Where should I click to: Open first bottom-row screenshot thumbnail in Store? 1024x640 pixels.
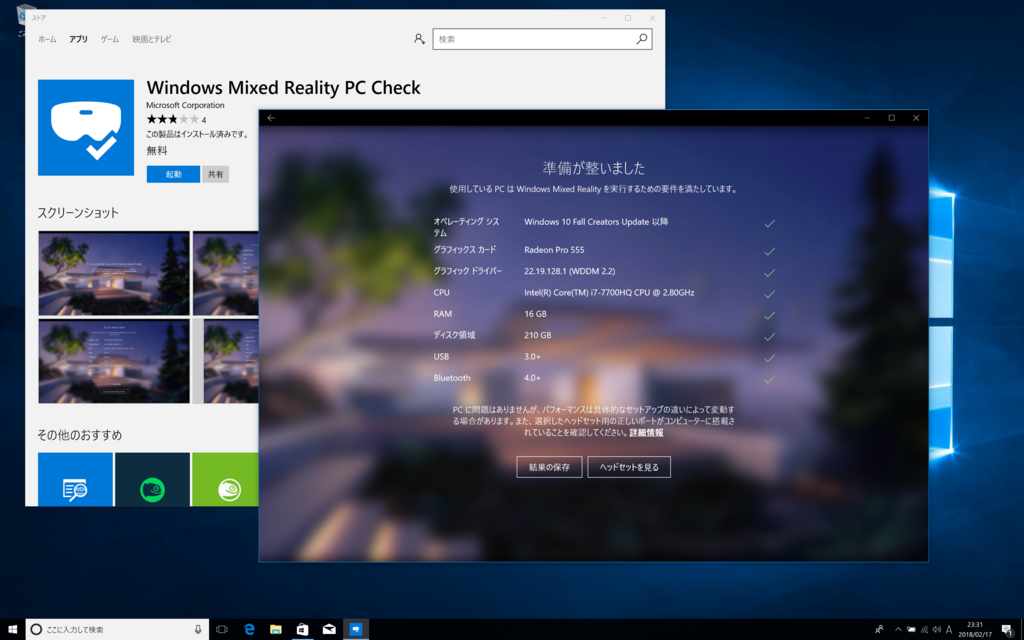pyautogui.click(x=114, y=361)
